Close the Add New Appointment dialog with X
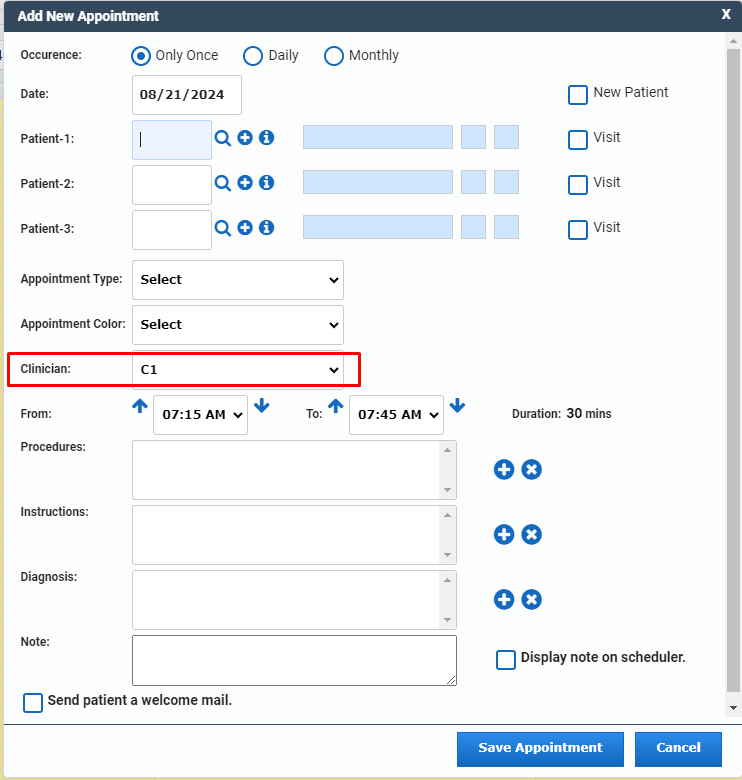 tap(726, 14)
